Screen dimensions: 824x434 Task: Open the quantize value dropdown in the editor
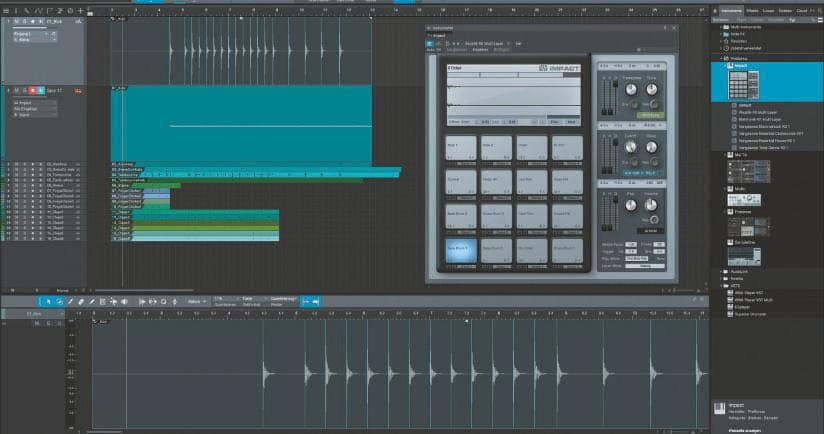click(226, 299)
